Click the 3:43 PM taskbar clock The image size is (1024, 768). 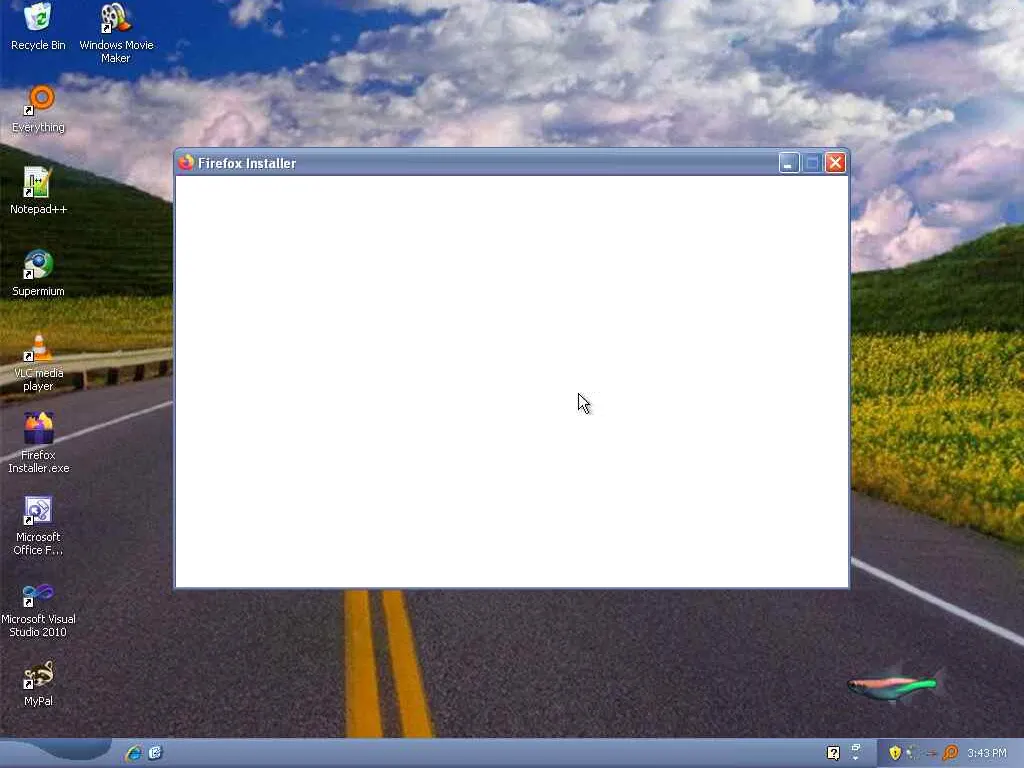point(987,753)
